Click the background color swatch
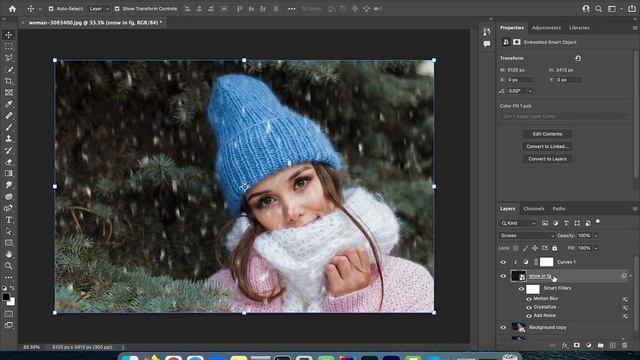This screenshot has height=360, width=640. (12, 302)
